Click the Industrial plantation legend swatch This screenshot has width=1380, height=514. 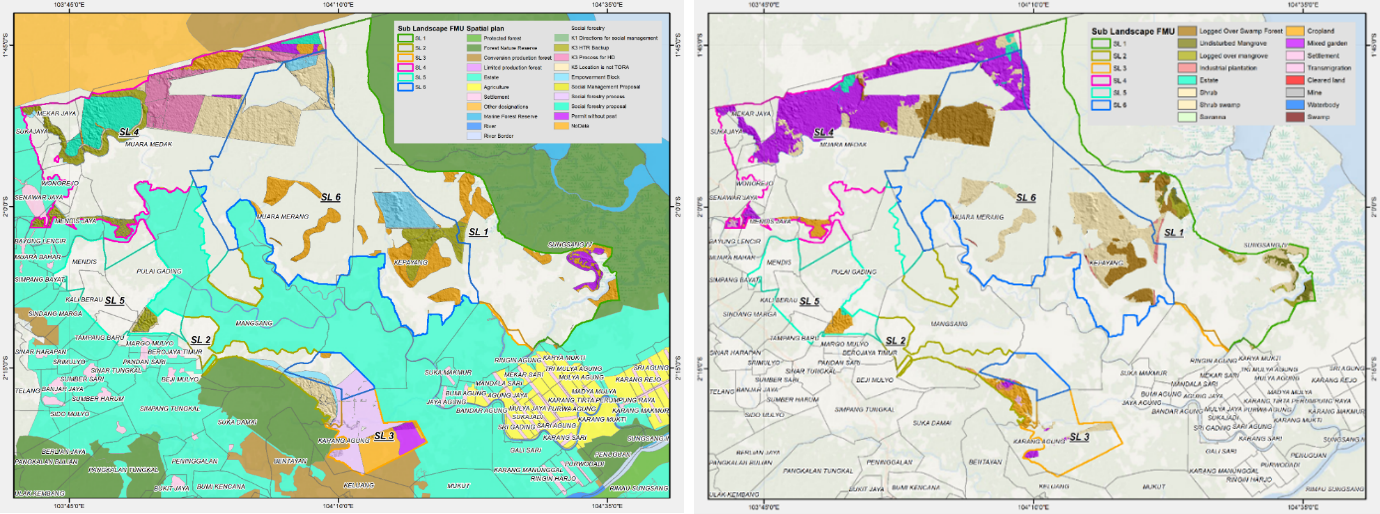(x=1187, y=68)
